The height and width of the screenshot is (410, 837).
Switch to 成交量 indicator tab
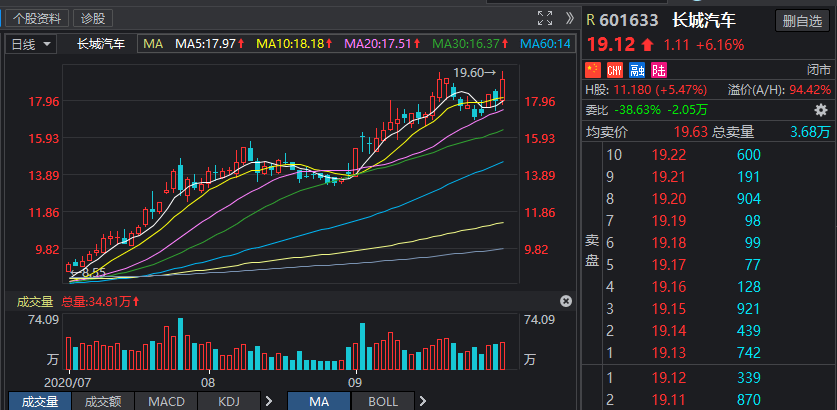tap(40, 401)
